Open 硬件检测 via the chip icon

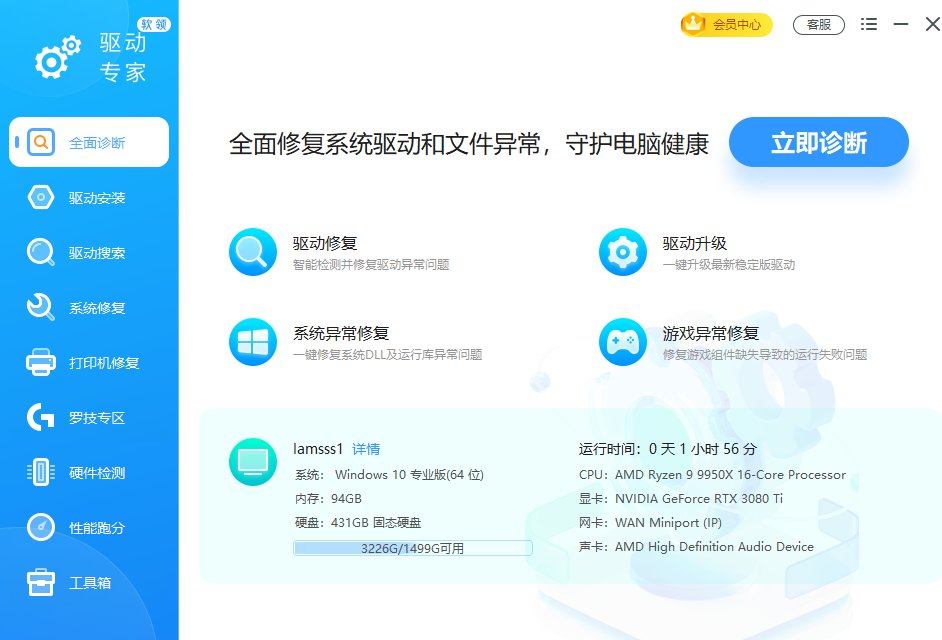coord(42,472)
